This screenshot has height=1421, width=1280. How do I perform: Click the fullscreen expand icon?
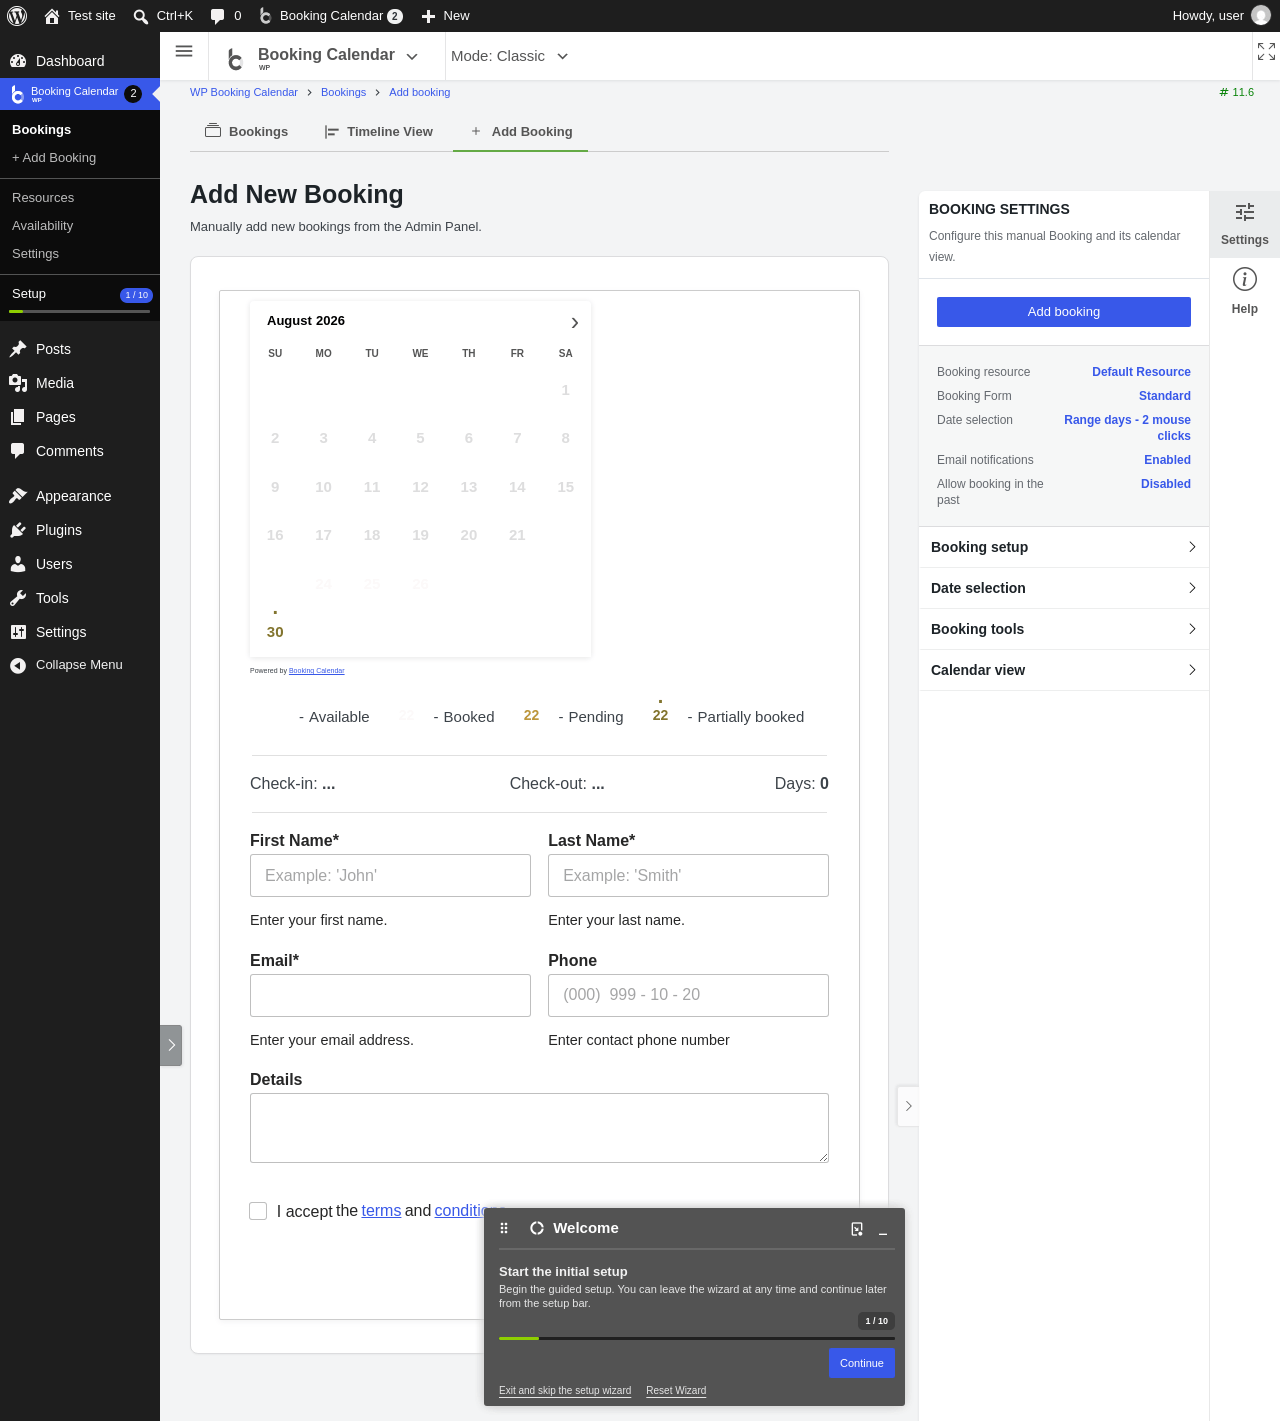tap(1266, 51)
